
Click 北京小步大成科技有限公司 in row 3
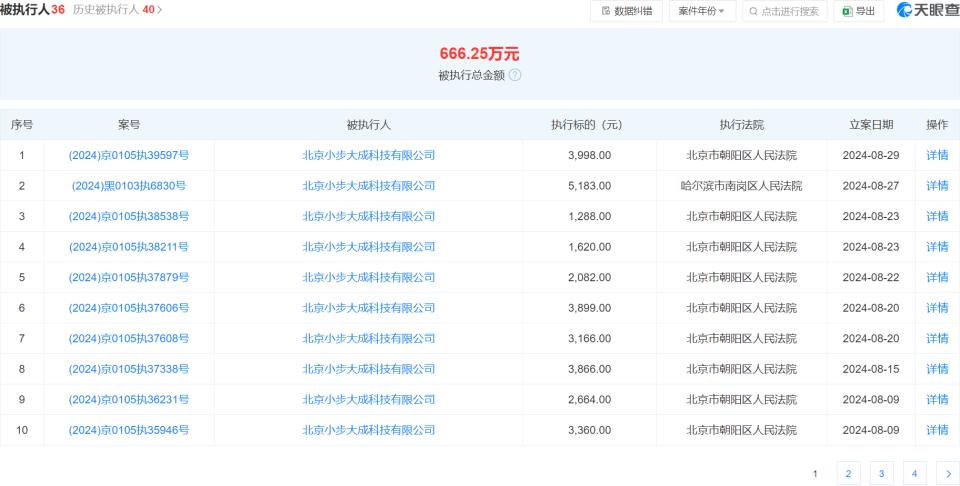coord(369,216)
